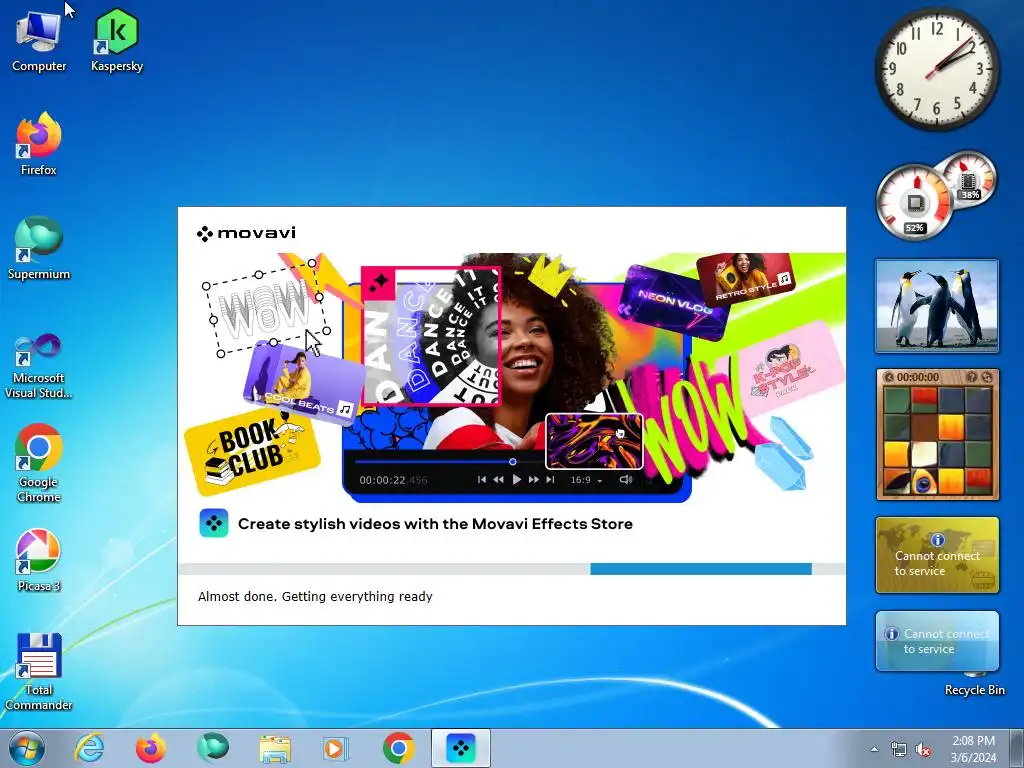This screenshot has height=768, width=1024.
Task: Open the Kaspersky desktop shortcut
Action: click(117, 40)
